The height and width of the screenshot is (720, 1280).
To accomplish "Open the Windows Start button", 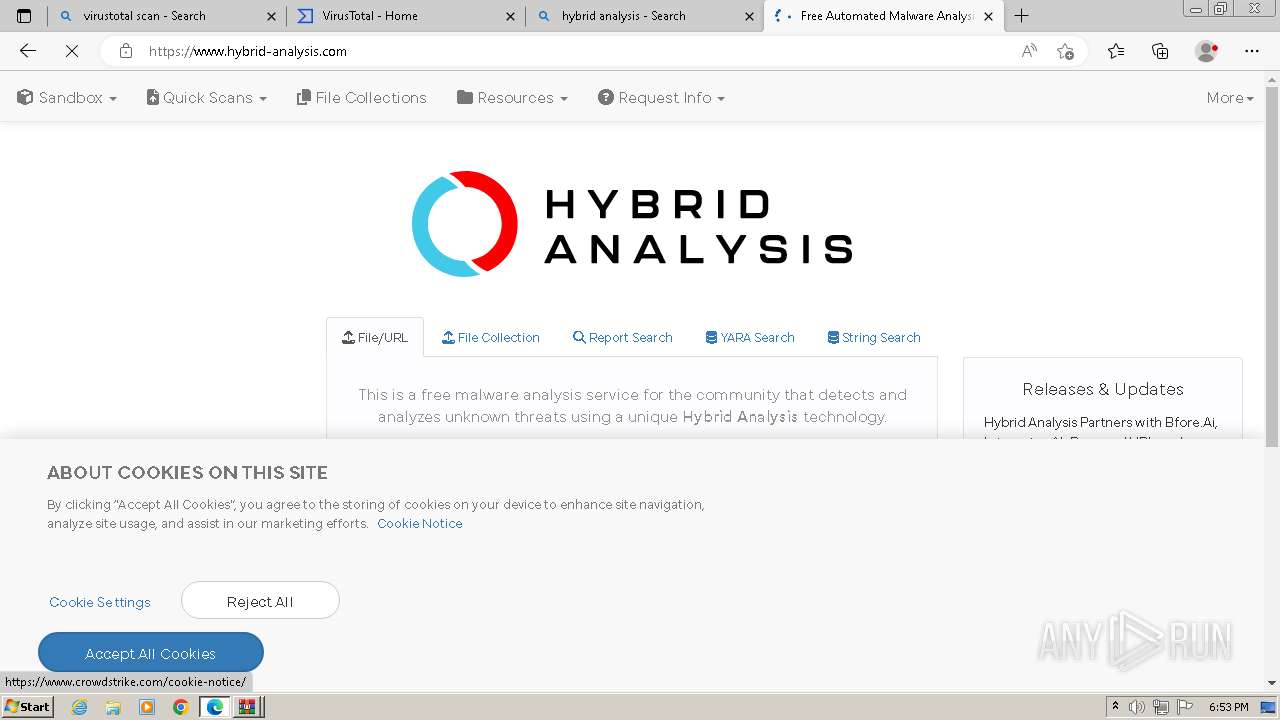I will [x=27, y=706].
